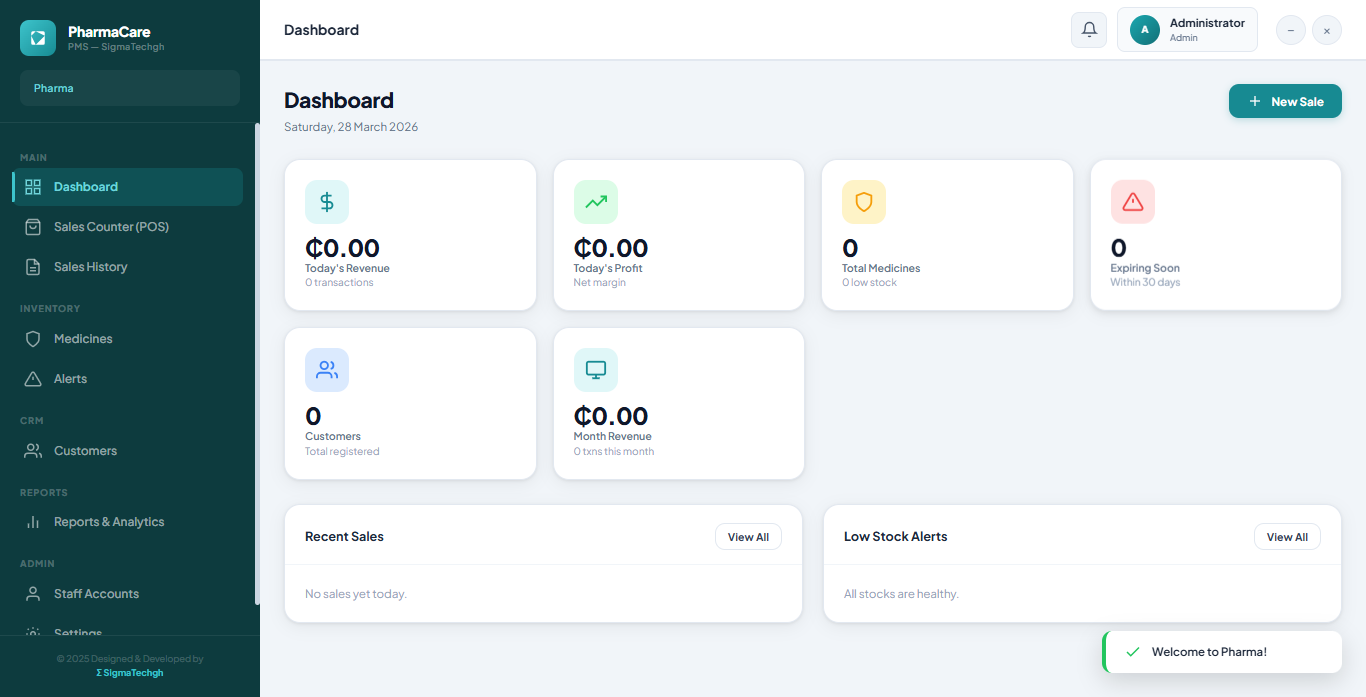Dismiss the Welcome to Pharma toast

click(1222, 651)
